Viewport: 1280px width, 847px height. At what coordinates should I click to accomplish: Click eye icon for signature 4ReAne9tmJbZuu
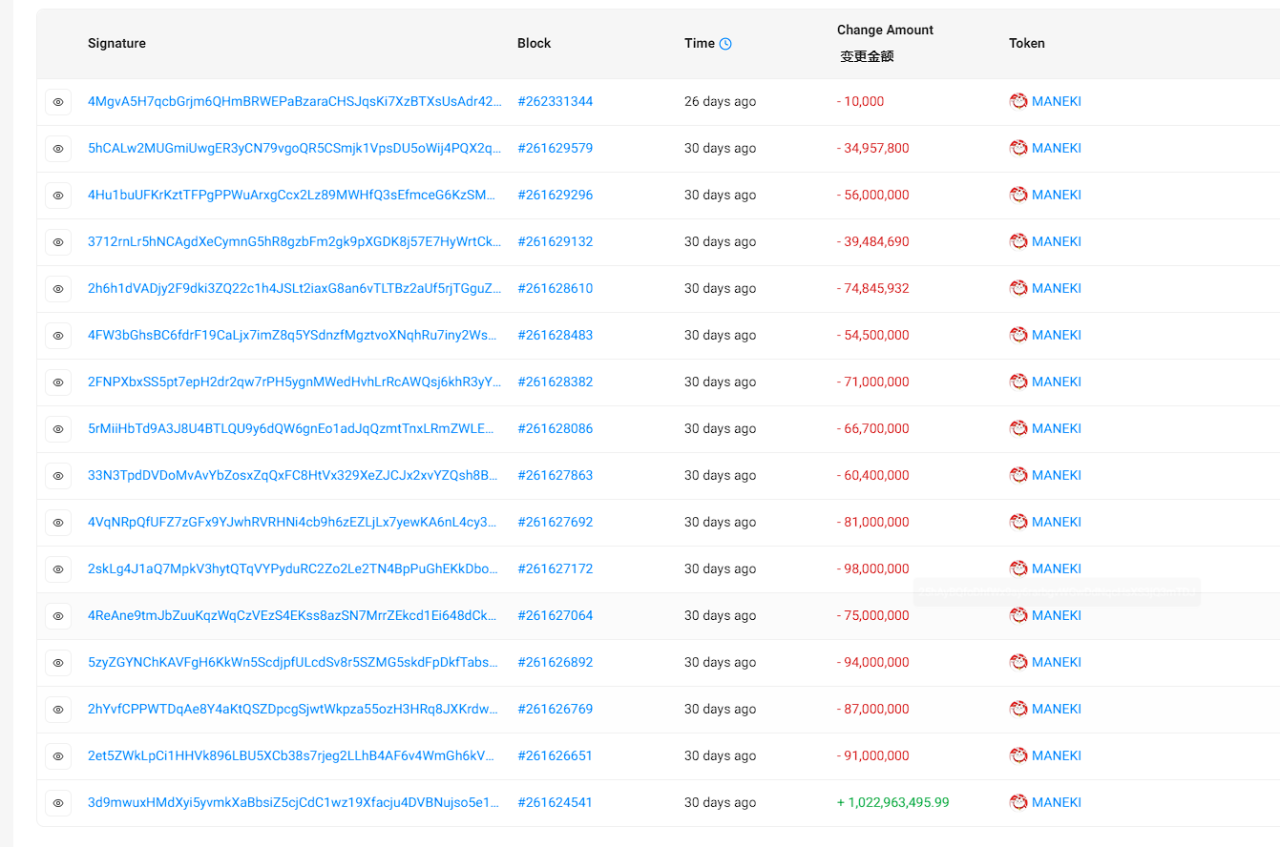58,616
